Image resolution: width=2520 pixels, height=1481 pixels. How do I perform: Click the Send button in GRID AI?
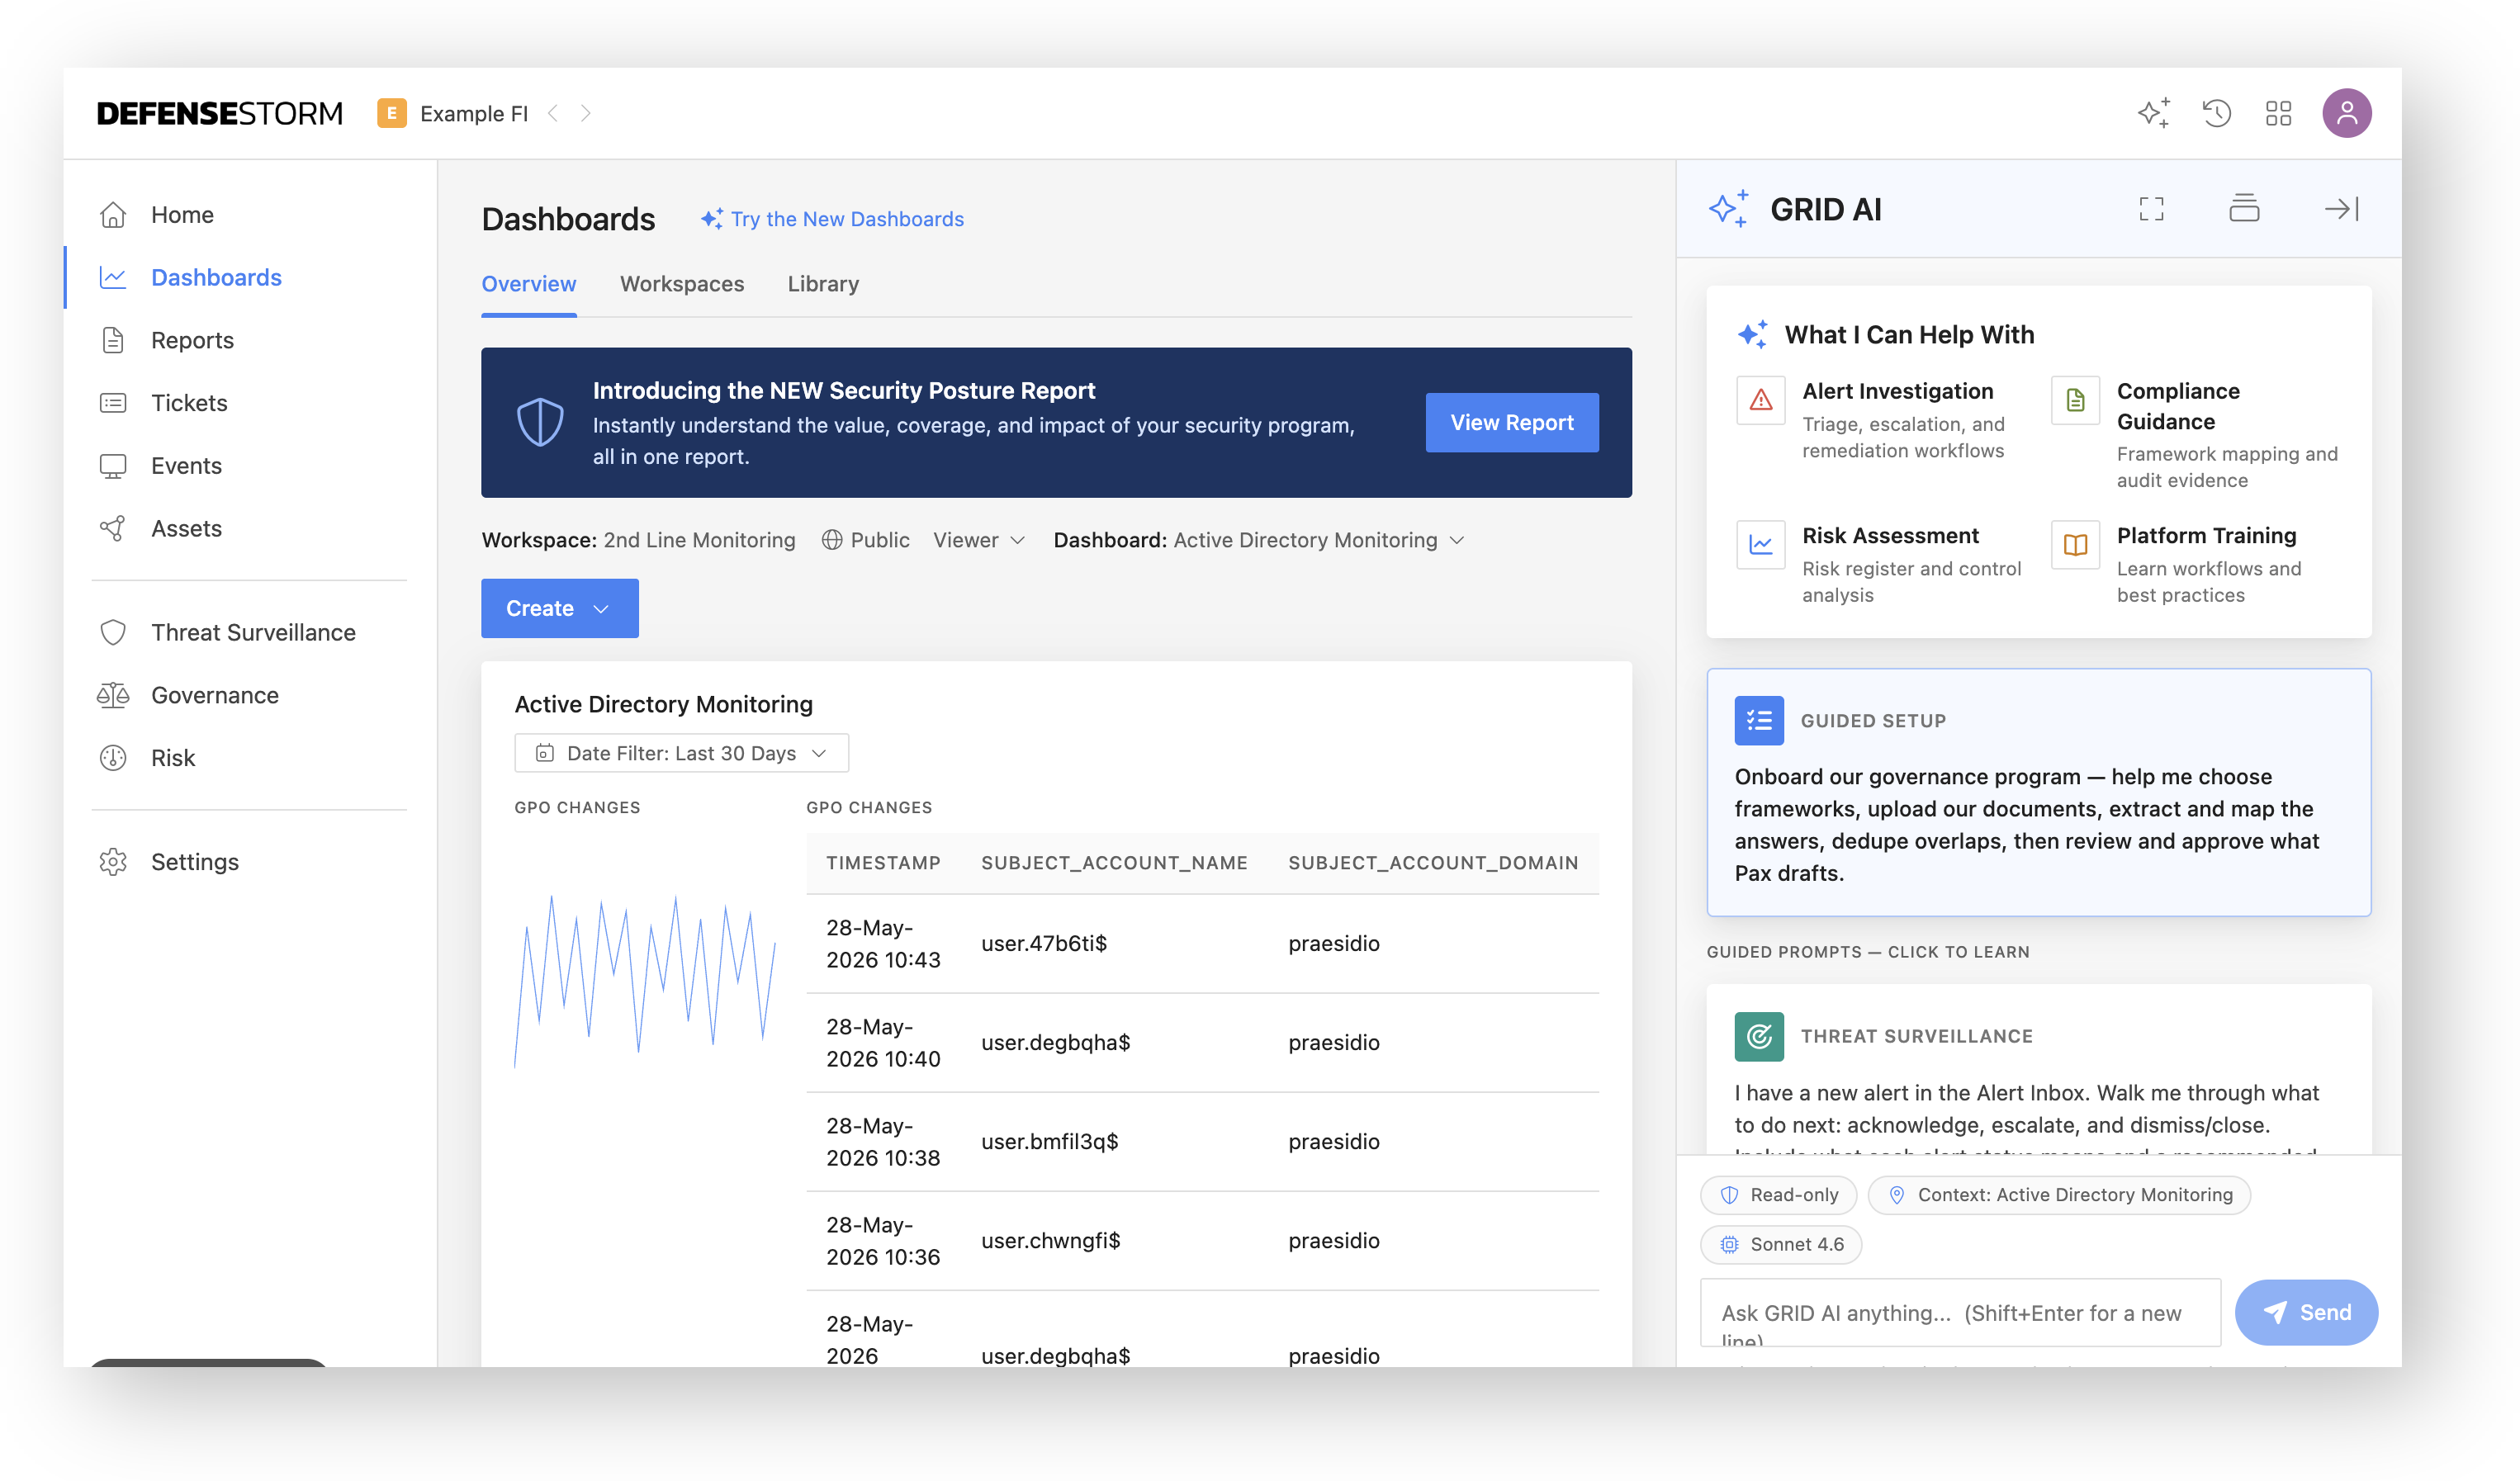pyautogui.click(x=2305, y=1313)
